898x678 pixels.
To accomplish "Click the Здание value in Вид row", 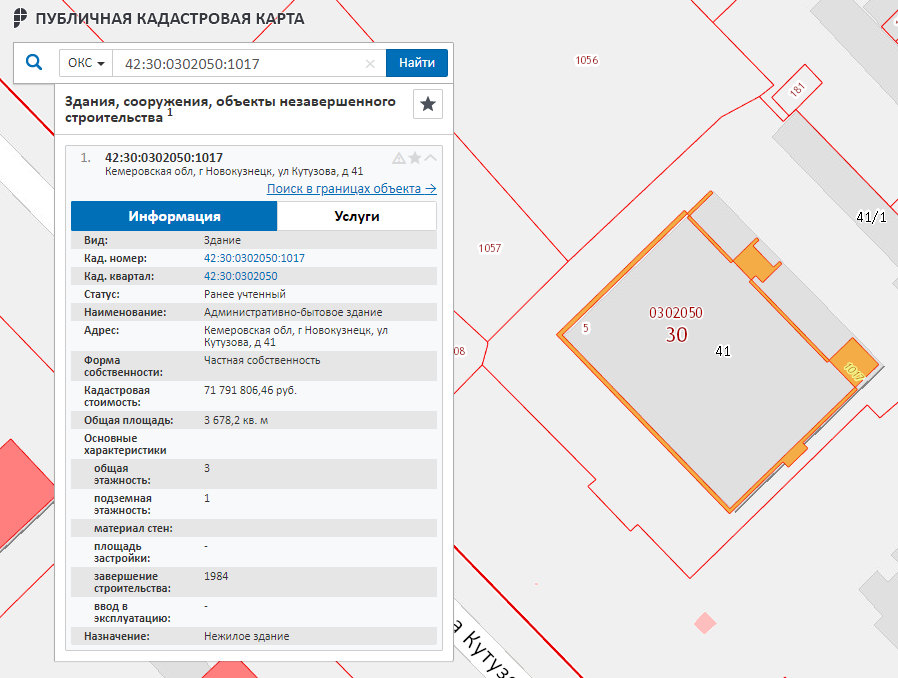I will pos(222,240).
